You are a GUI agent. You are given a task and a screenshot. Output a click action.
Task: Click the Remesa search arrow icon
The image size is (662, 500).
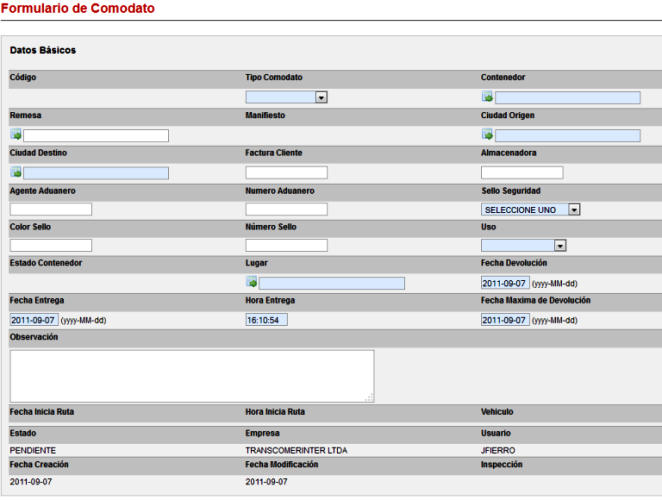[x=16, y=135]
